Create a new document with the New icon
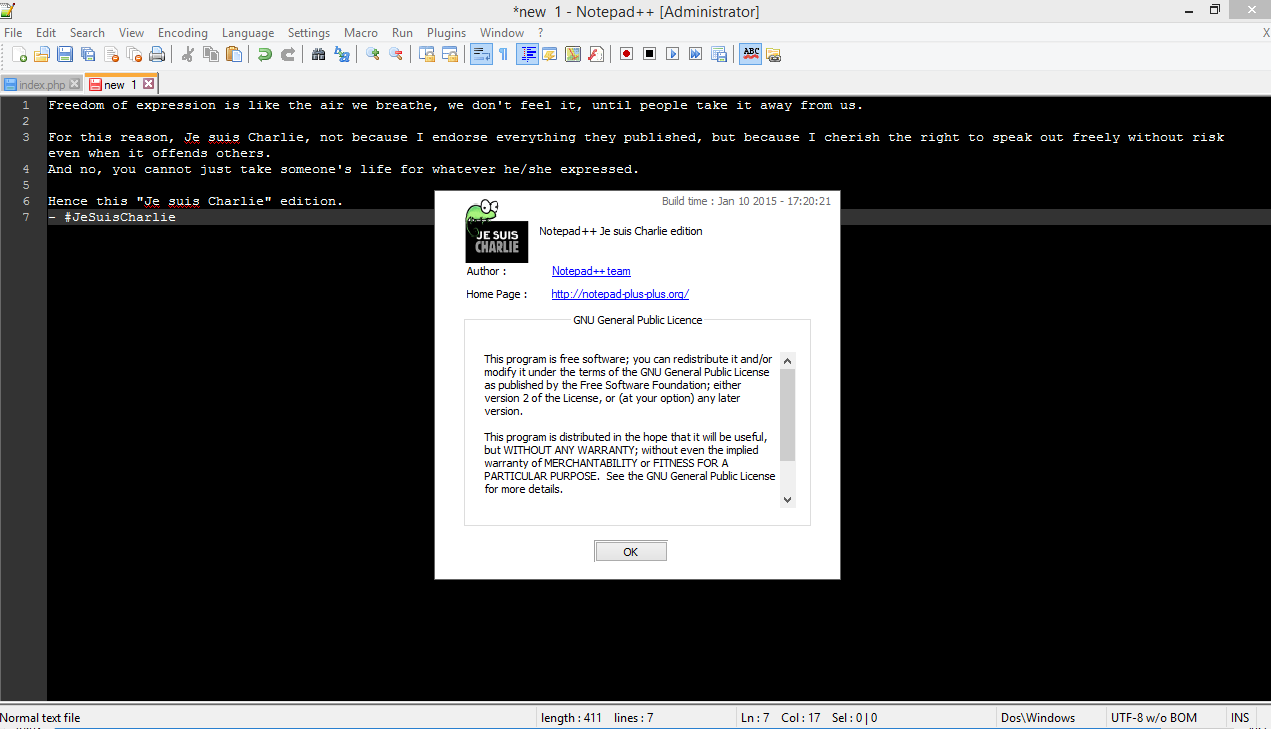The image size is (1271, 729). click(x=19, y=54)
